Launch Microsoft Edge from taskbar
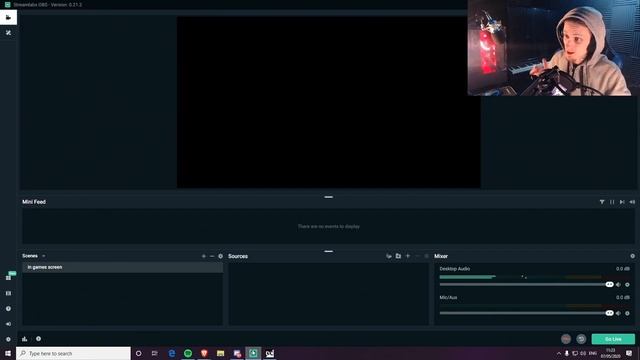 coord(171,353)
